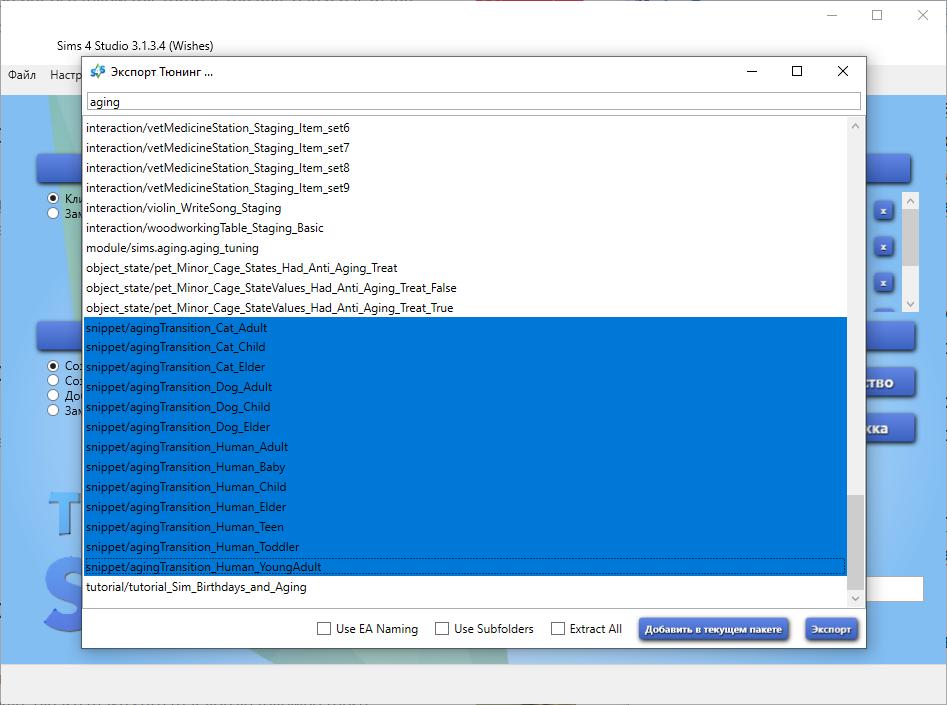Close the Экспорт Тюнинг dialog
Viewport: 947px width, 705px height.
(842, 71)
